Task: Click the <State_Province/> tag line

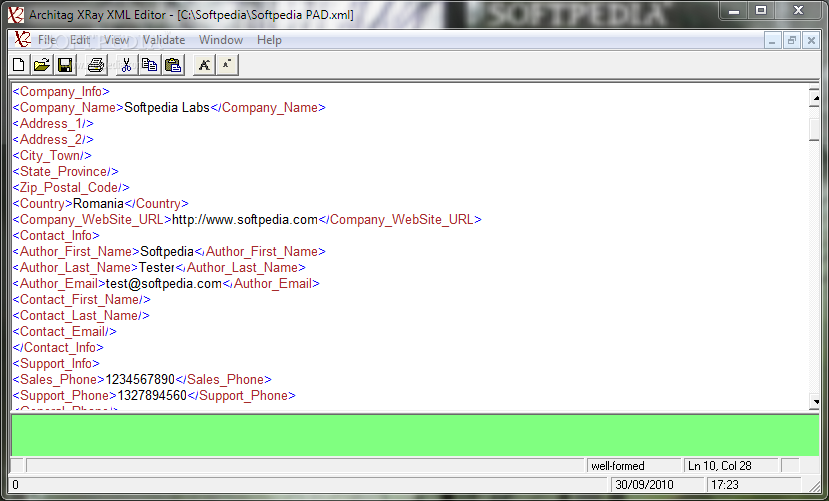Action: point(66,171)
